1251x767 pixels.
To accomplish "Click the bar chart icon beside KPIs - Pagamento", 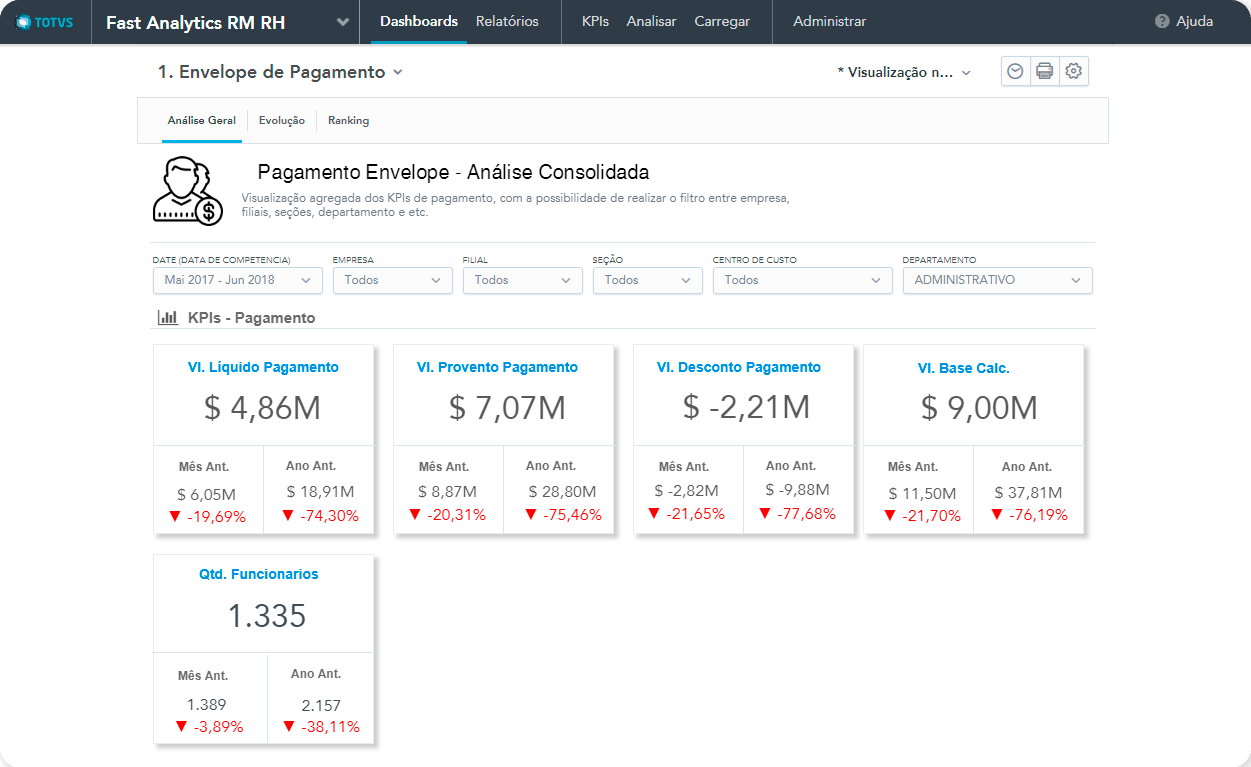I will [167, 318].
